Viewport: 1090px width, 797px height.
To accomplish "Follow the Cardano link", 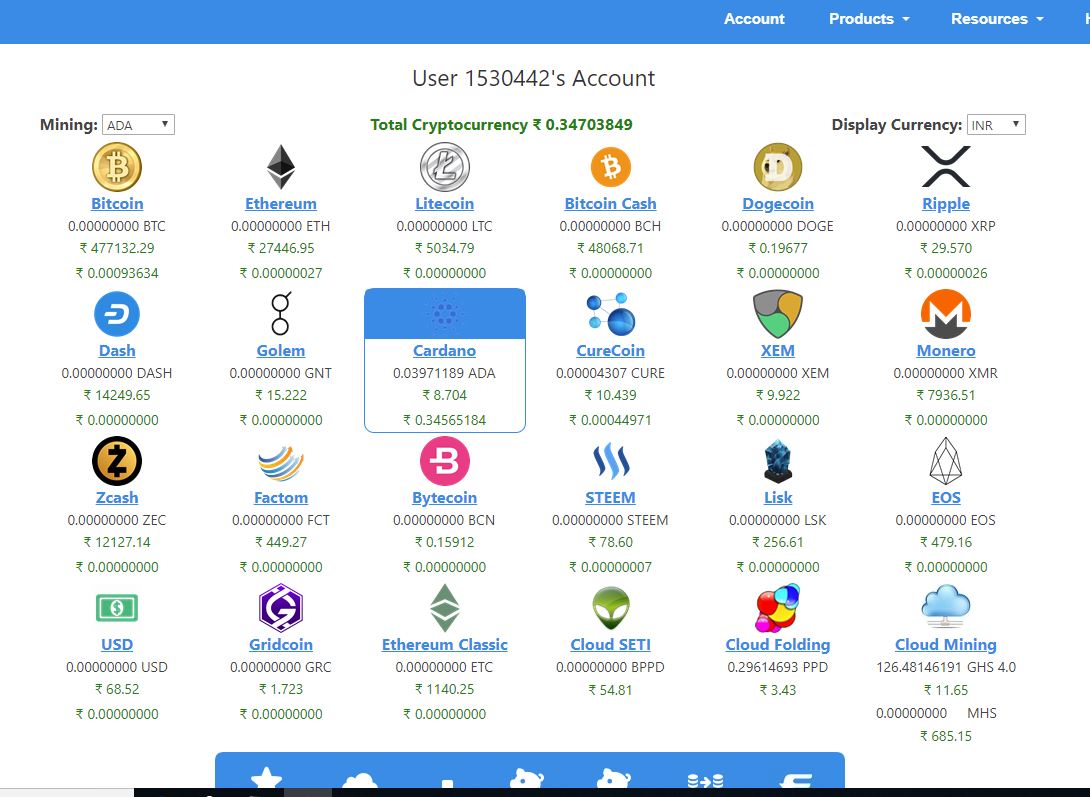I will tap(445, 350).
